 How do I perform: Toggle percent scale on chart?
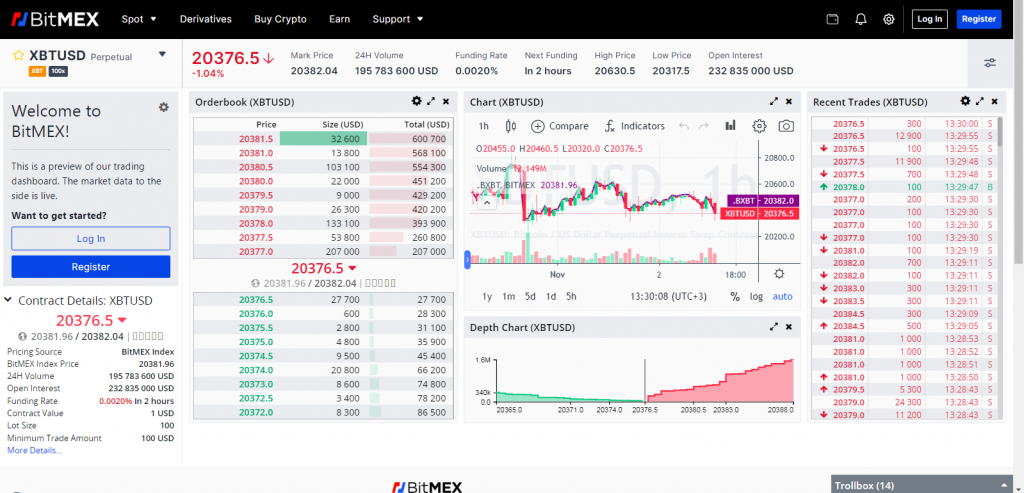(x=735, y=296)
